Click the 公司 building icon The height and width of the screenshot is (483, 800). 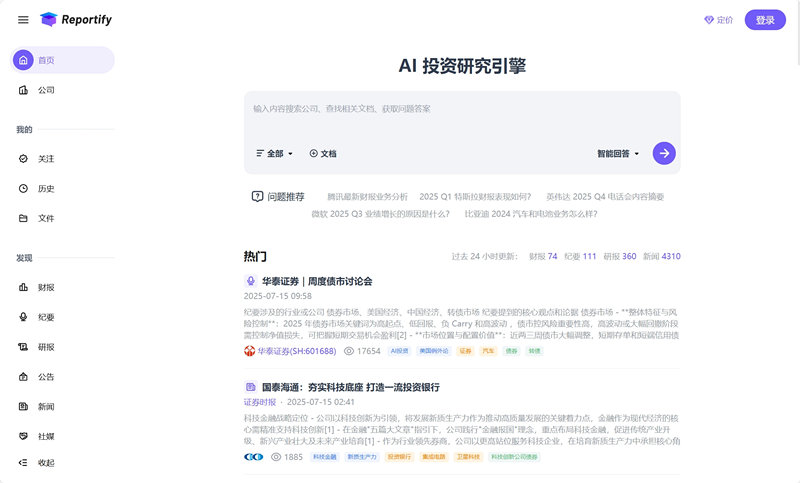click(23, 90)
